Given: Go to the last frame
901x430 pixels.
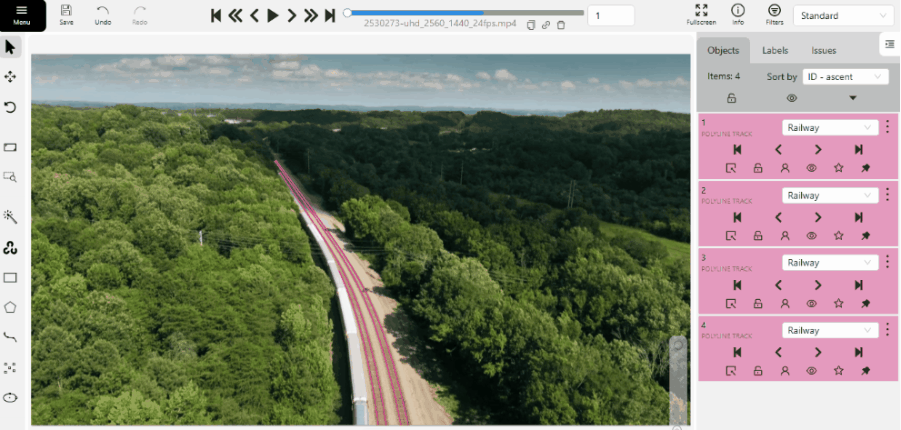Looking at the screenshot, I should coord(330,16).
